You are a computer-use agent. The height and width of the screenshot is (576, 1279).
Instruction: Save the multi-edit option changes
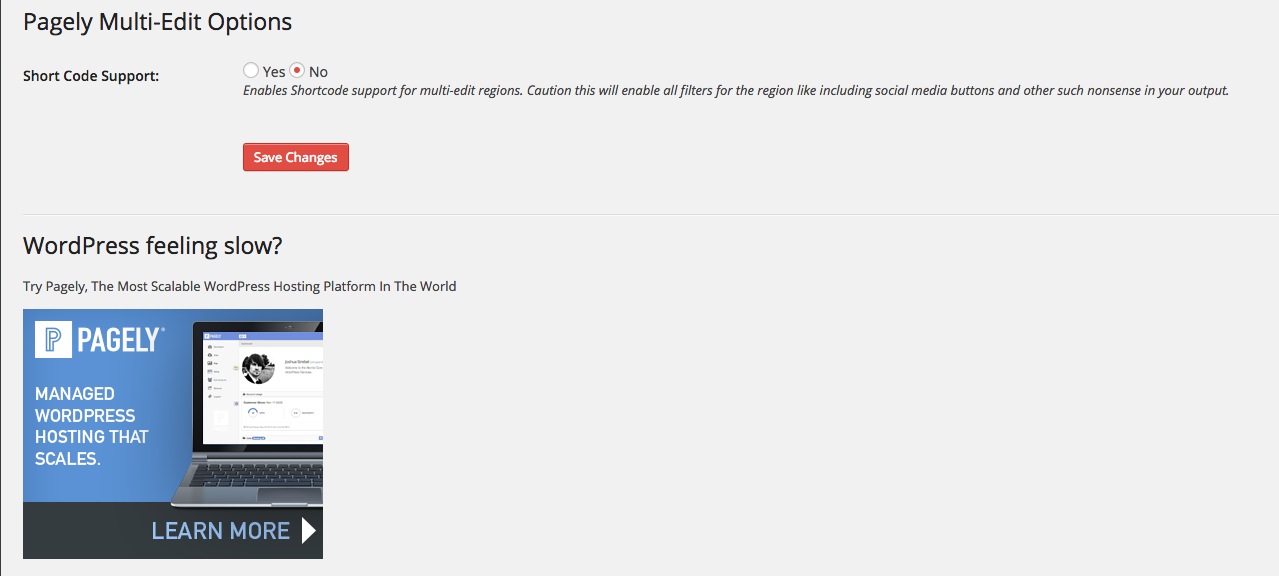pos(296,157)
